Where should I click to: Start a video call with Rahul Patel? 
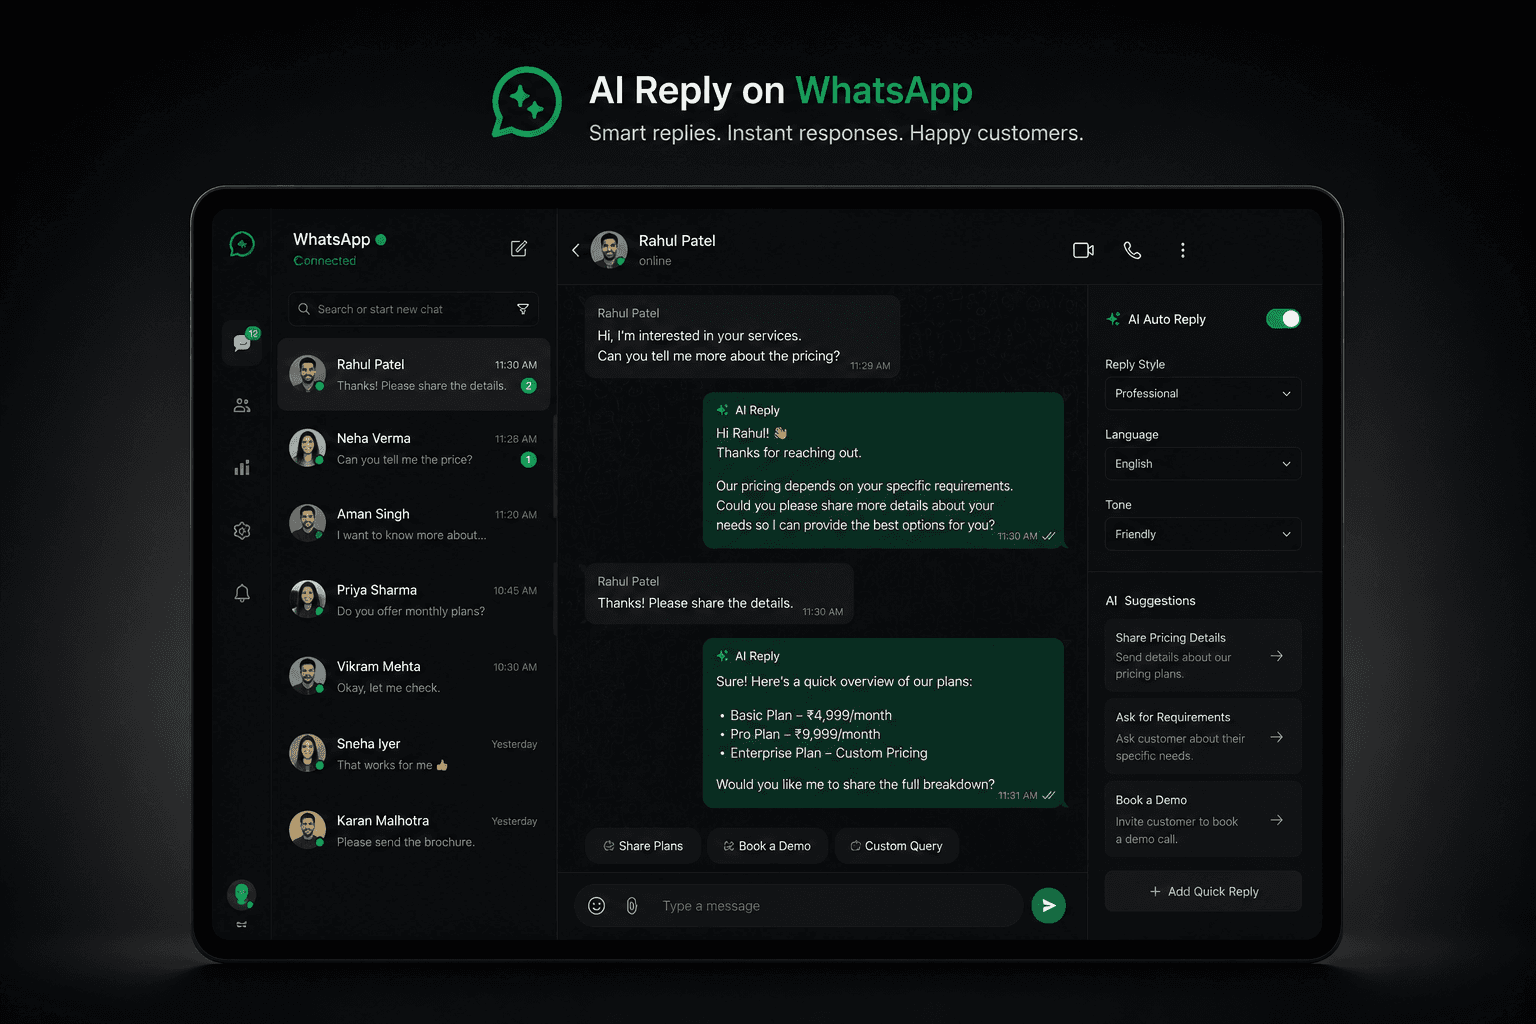(1083, 250)
